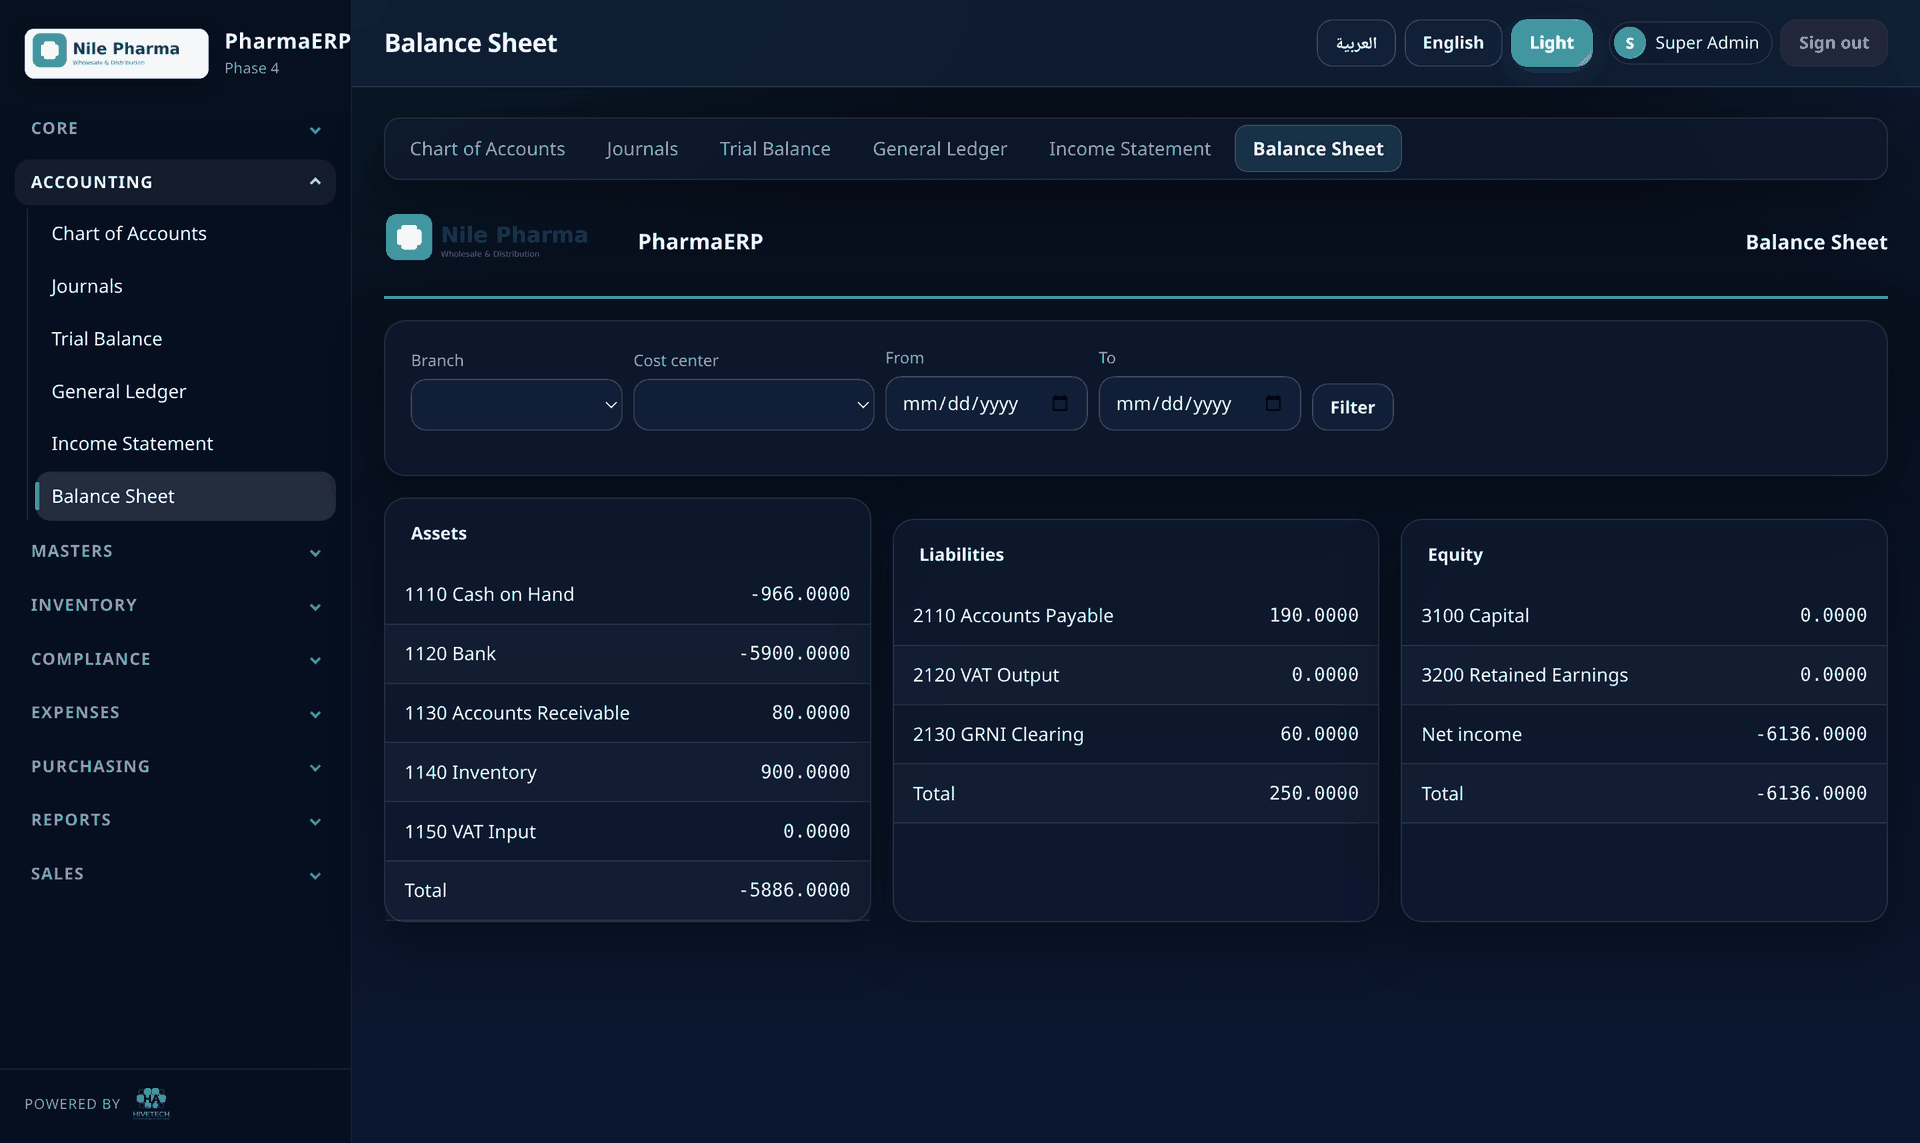This screenshot has width=1920, height=1143.
Task: Open Chart of Accounts in the sidebar
Action: pyautogui.click(x=185, y=233)
